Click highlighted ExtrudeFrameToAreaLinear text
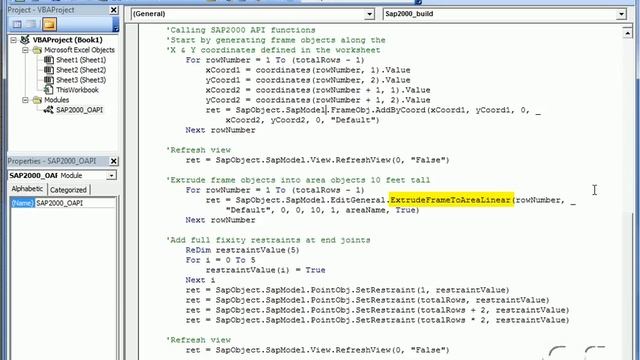640x360 pixels. point(451,200)
